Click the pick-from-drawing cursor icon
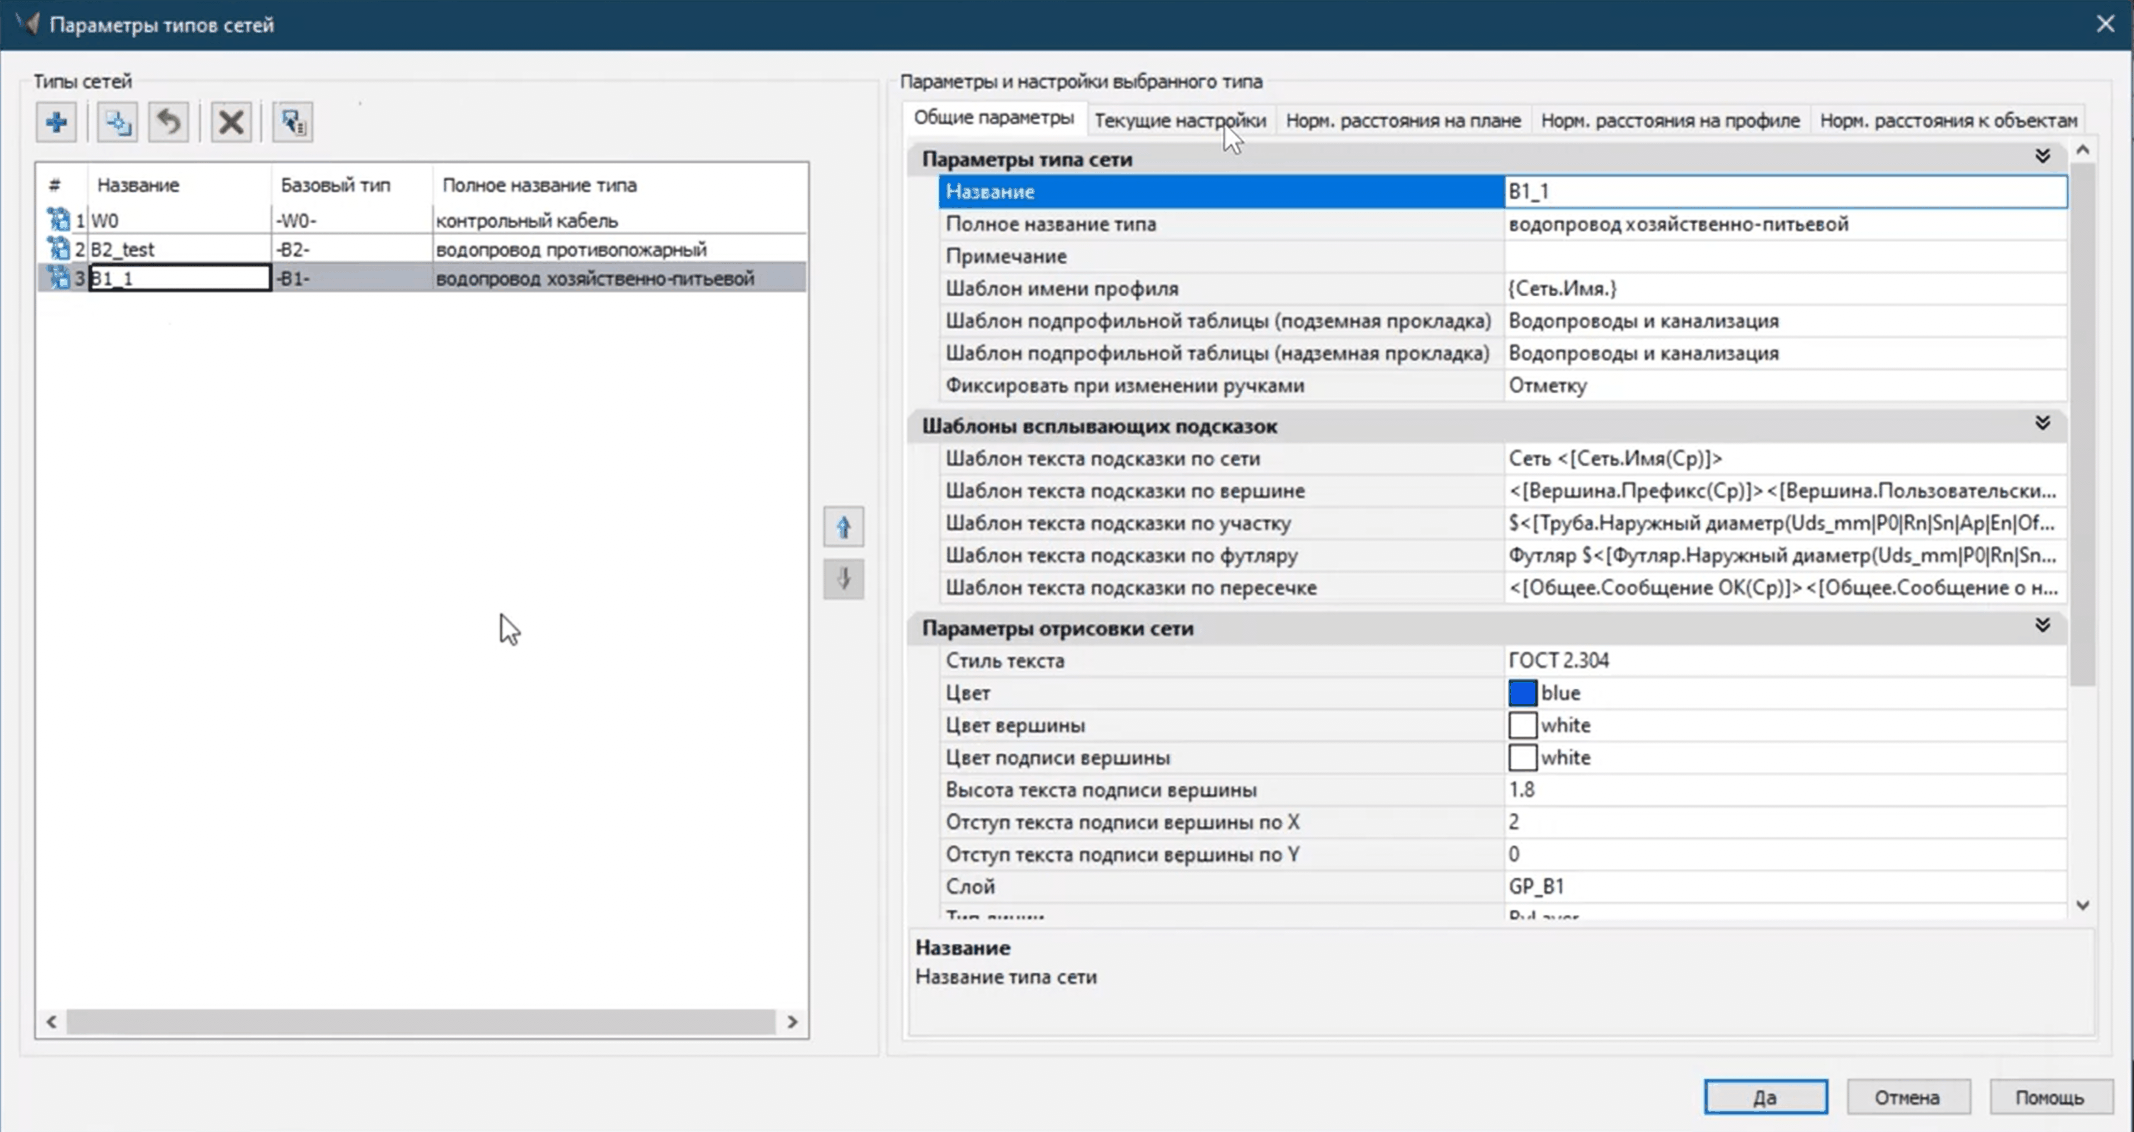 coord(293,122)
